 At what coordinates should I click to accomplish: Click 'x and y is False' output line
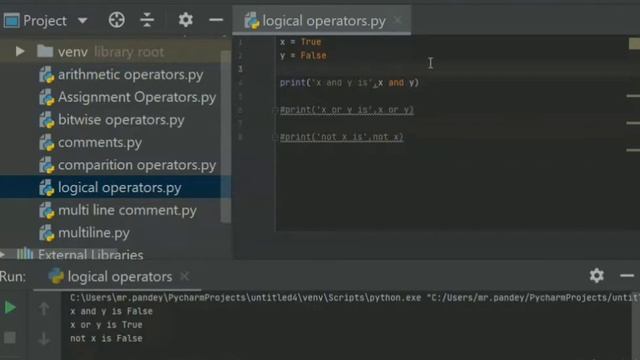[111, 311]
